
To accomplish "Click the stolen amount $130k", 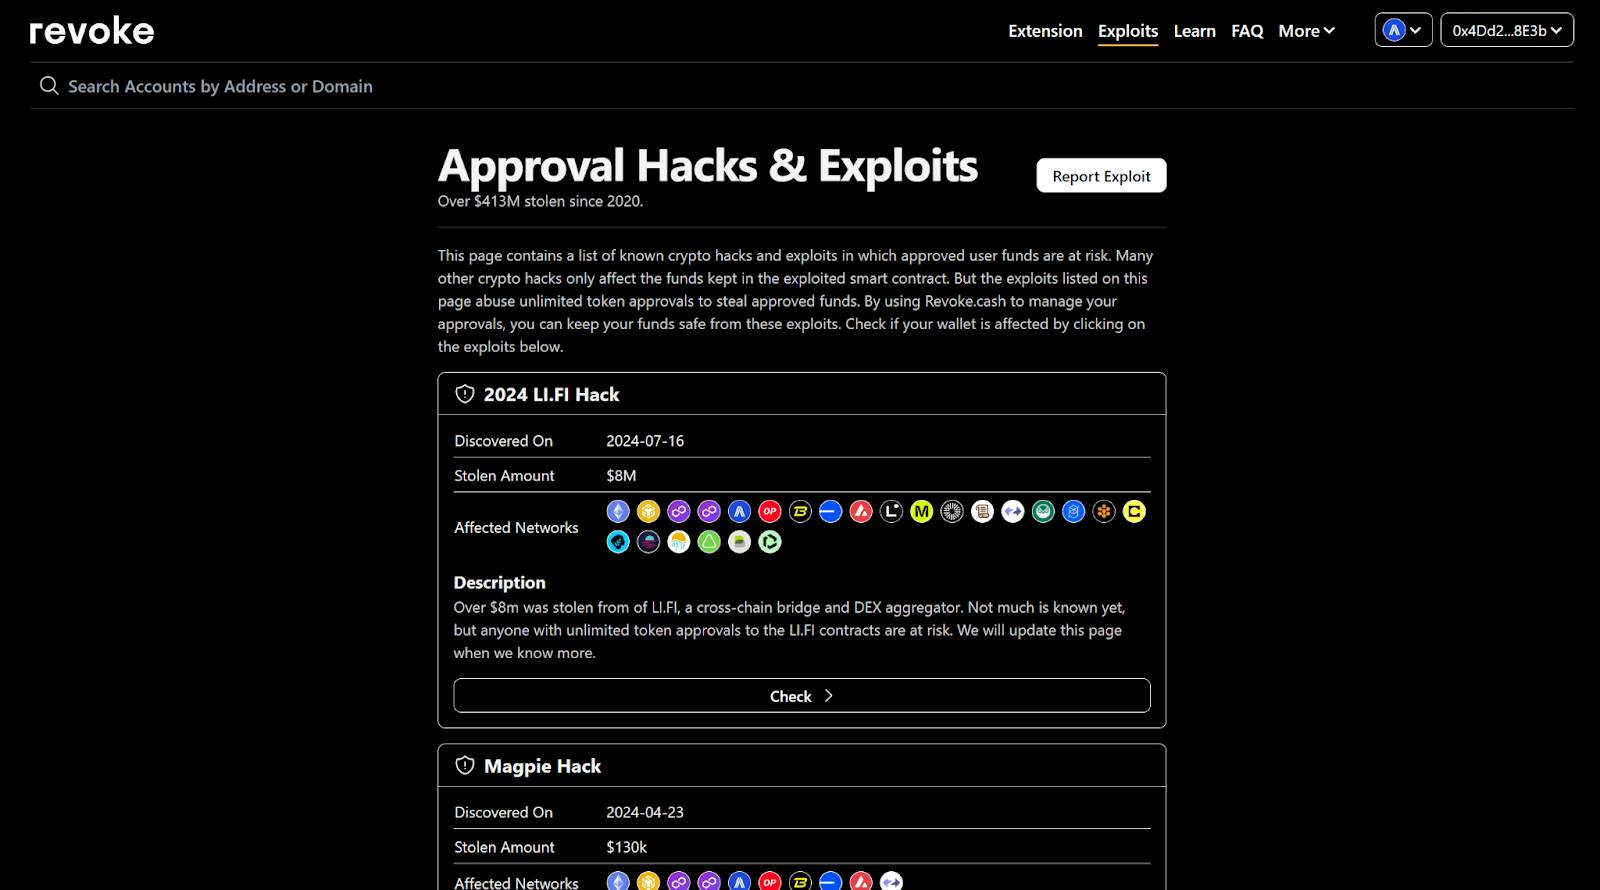I will 626,847.
